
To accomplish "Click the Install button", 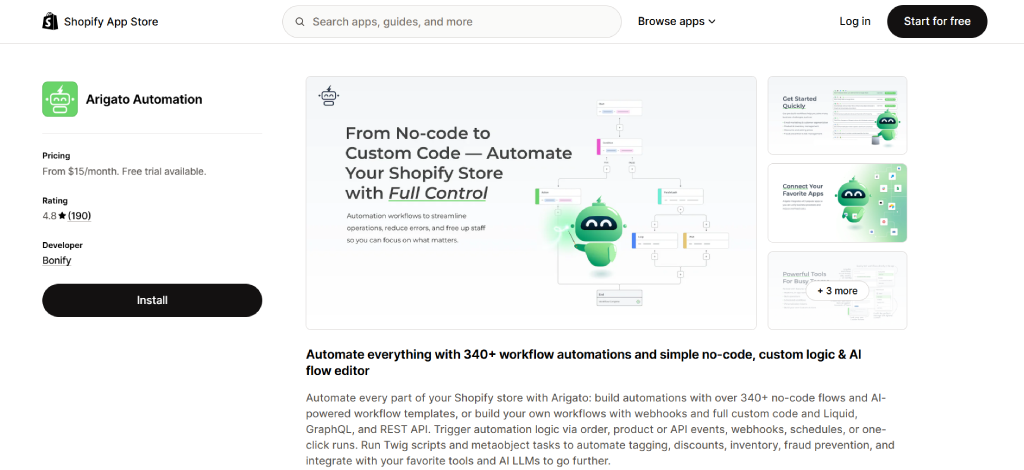I will tap(152, 300).
